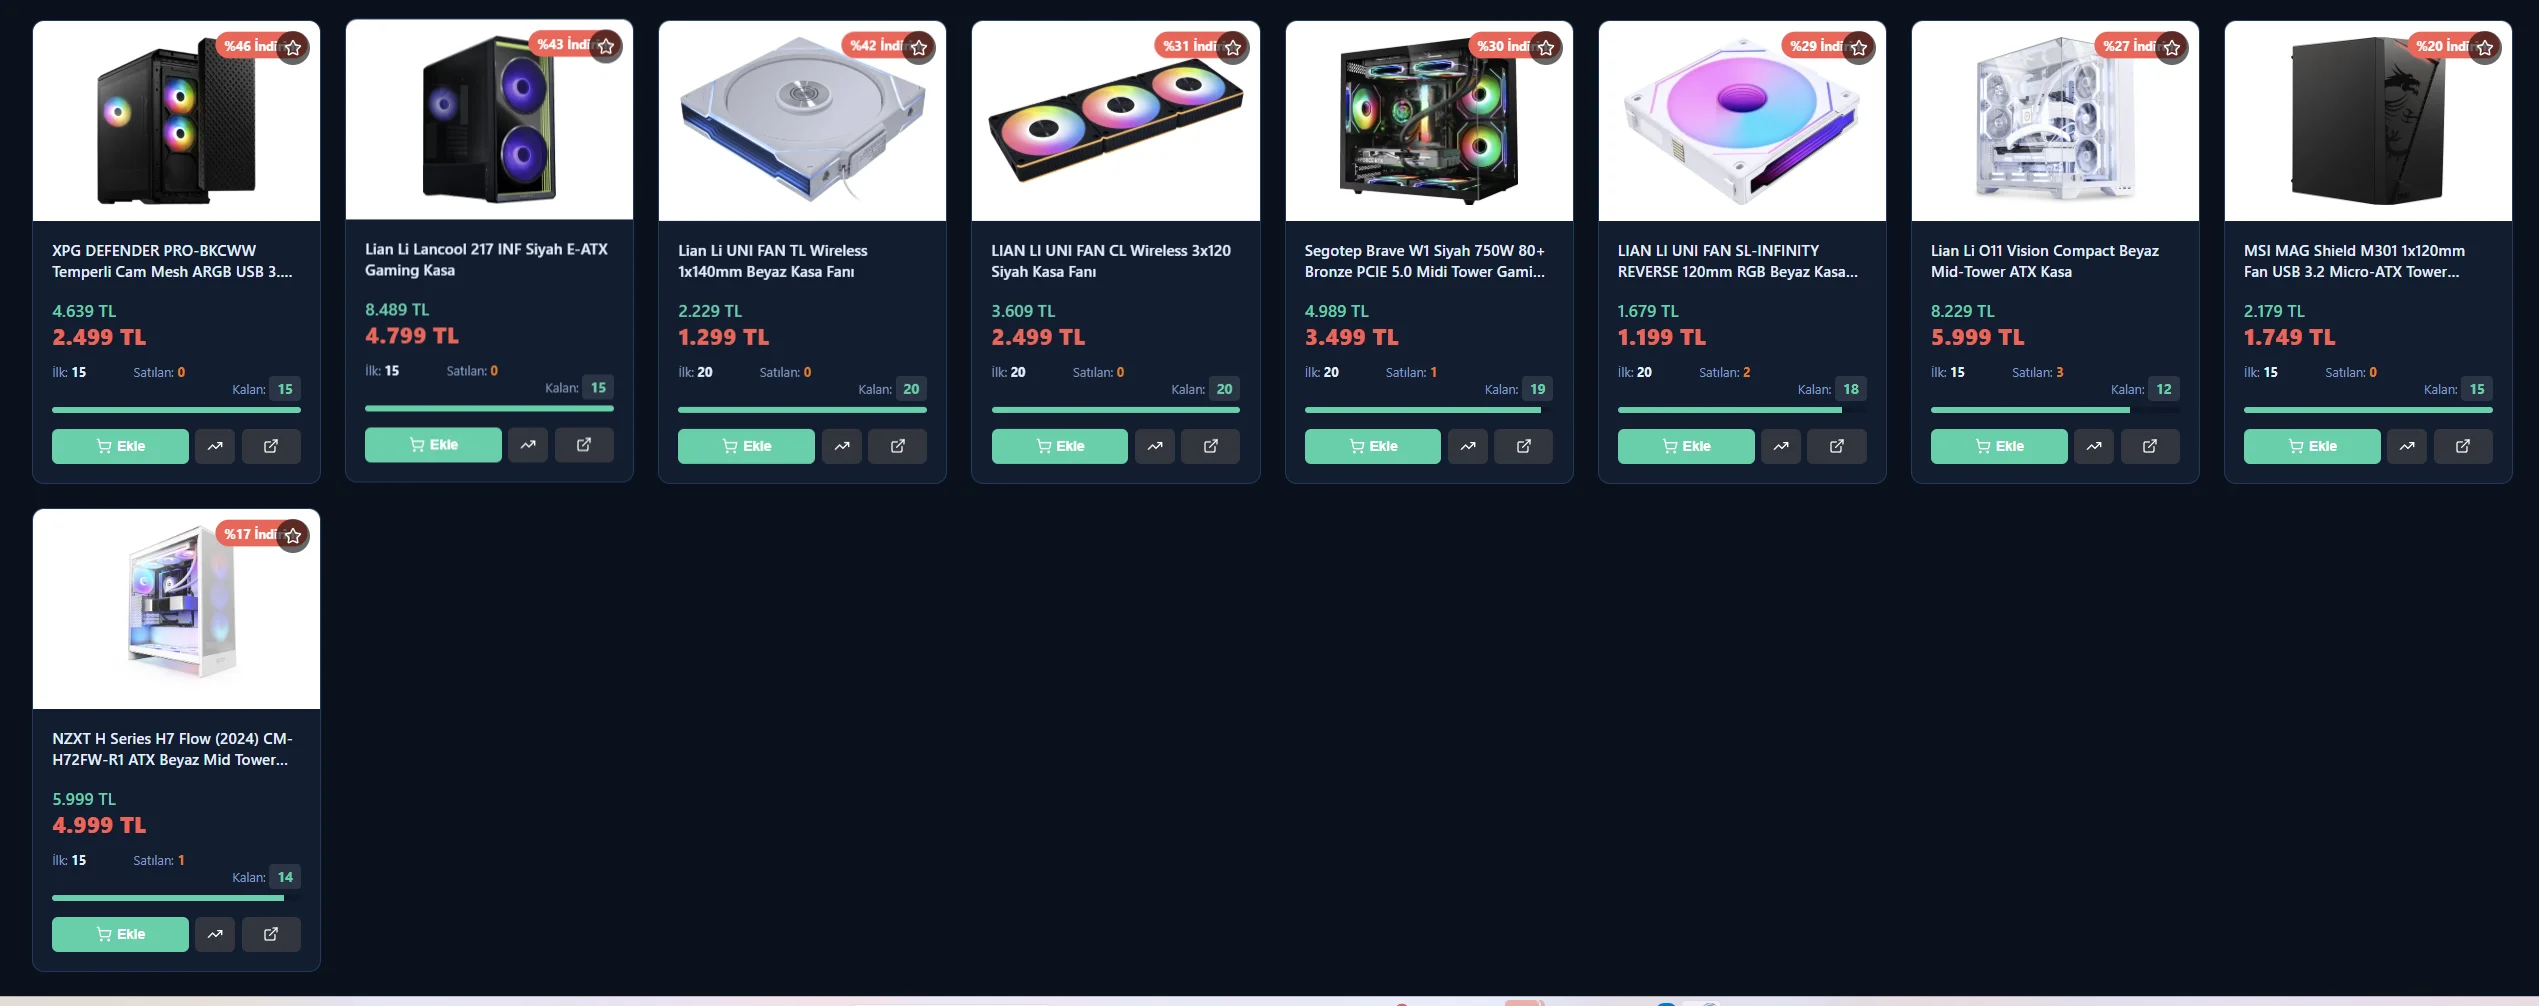Add XPG DEFENDER PRO to cart with Ekle
The image size is (2539, 1006).
pyautogui.click(x=120, y=446)
